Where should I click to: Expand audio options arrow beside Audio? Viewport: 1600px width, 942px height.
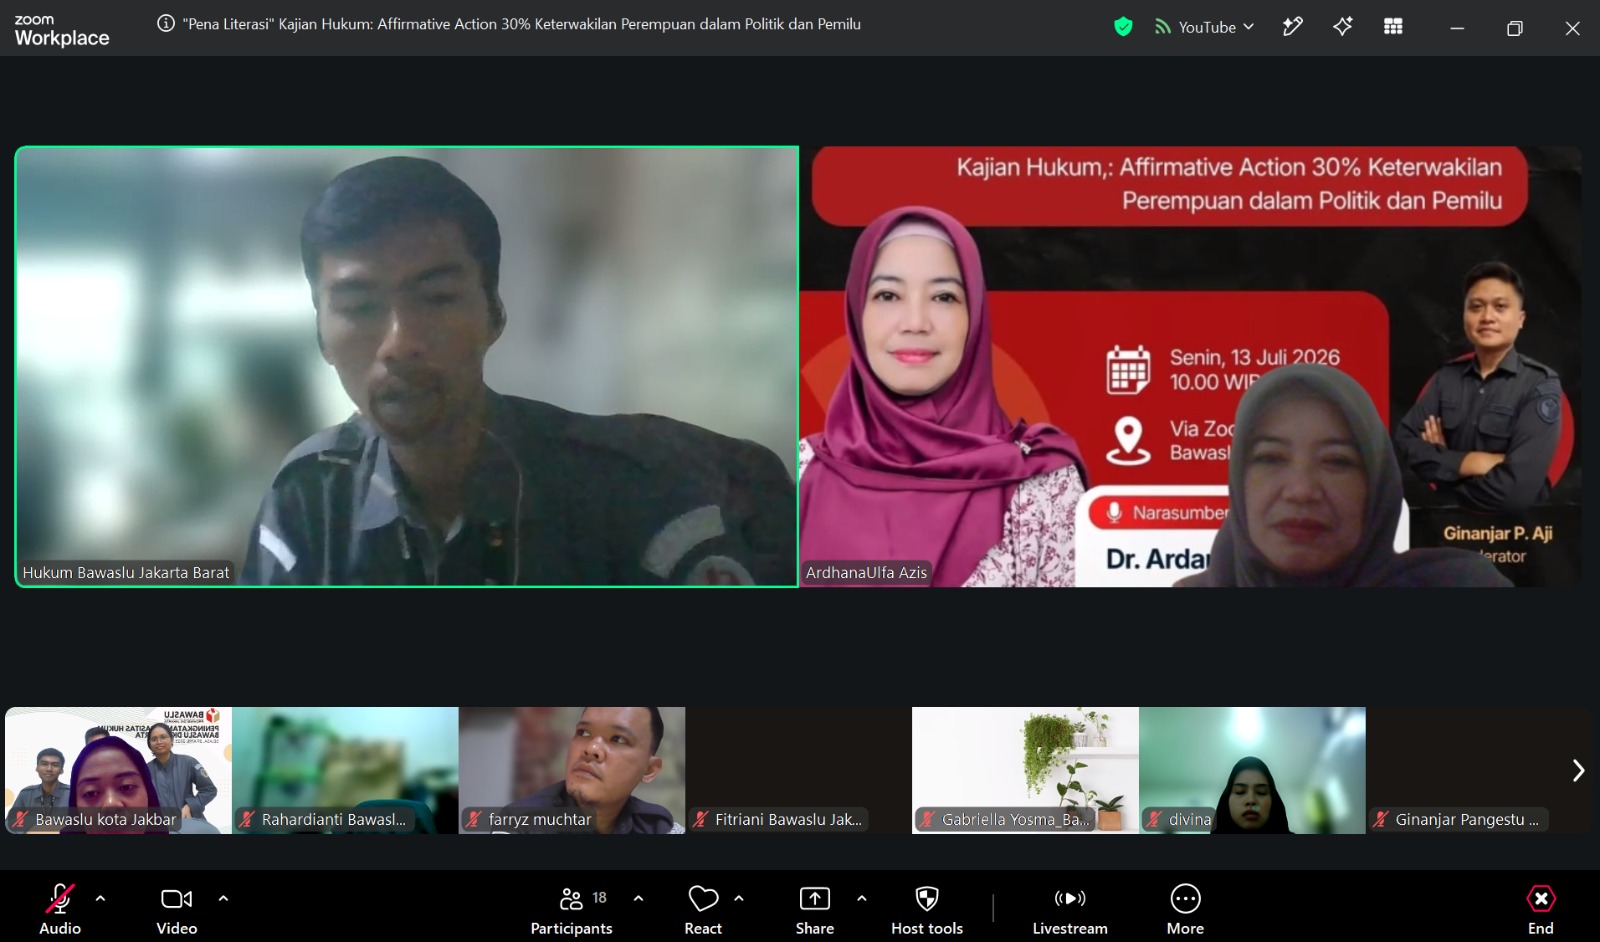click(100, 898)
